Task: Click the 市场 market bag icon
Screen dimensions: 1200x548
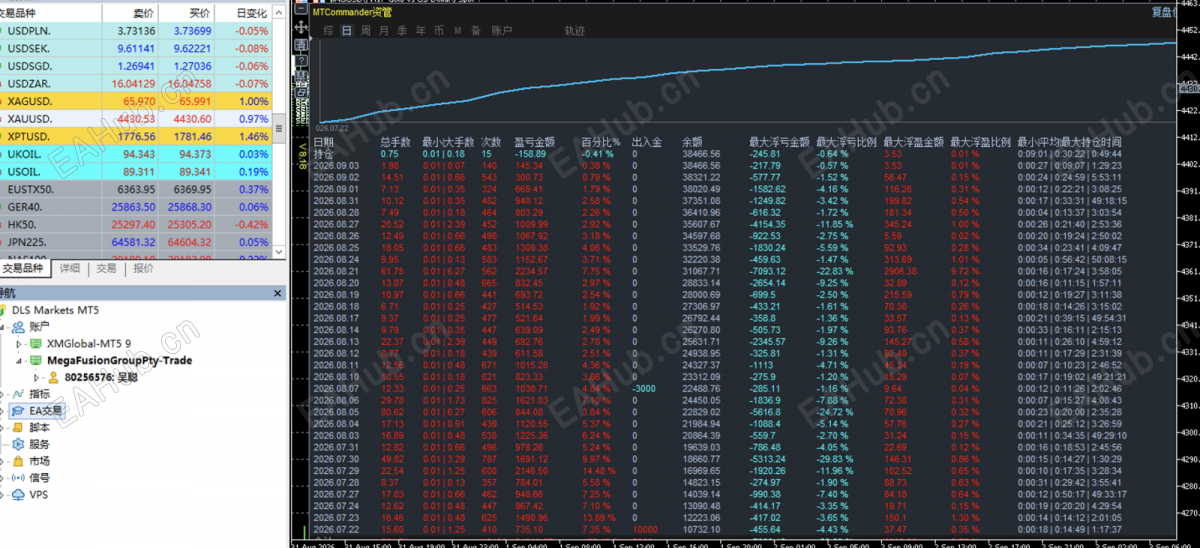Action: coord(20,461)
